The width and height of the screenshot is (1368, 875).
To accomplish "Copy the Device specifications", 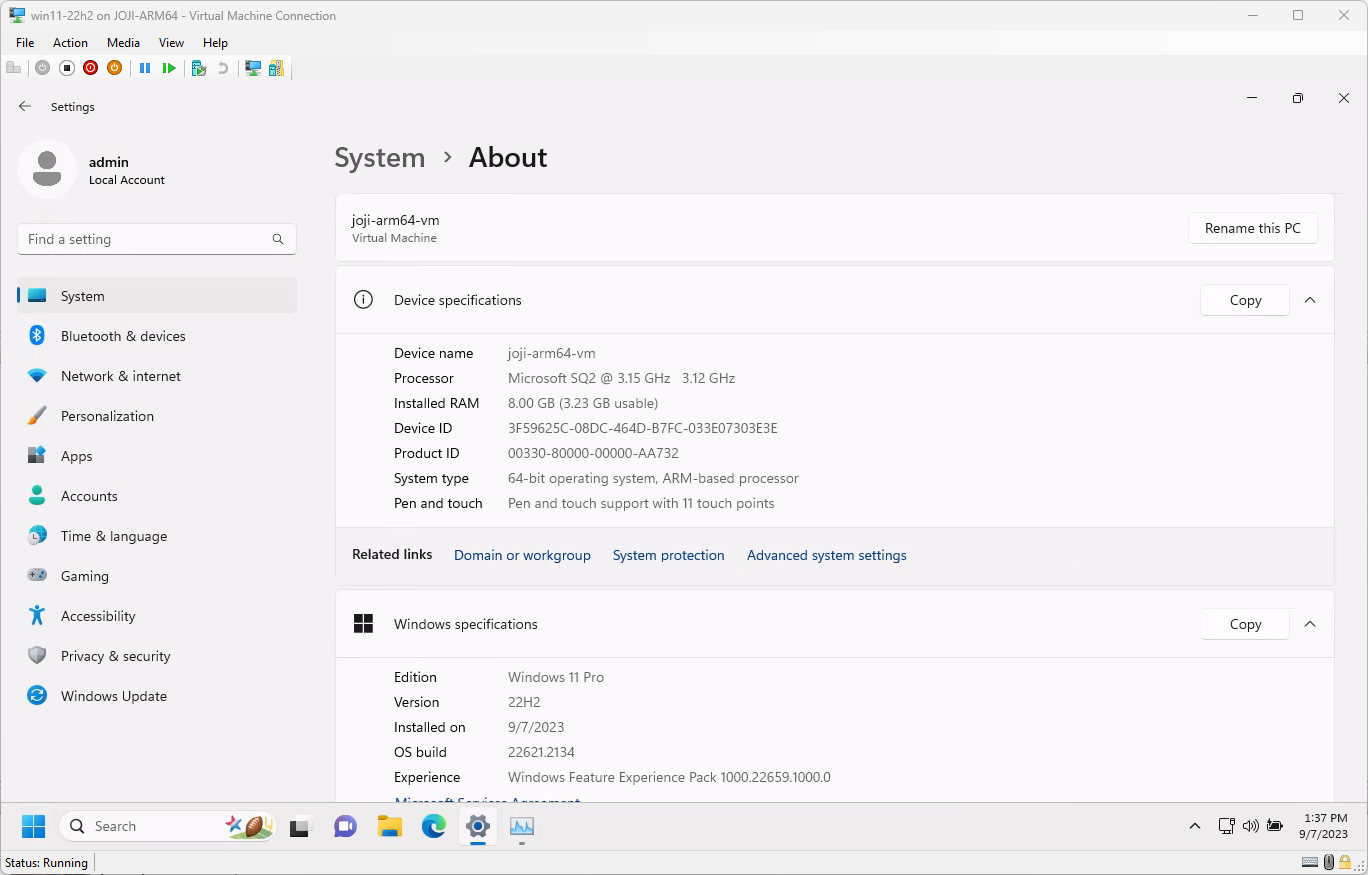I will 1244,300.
